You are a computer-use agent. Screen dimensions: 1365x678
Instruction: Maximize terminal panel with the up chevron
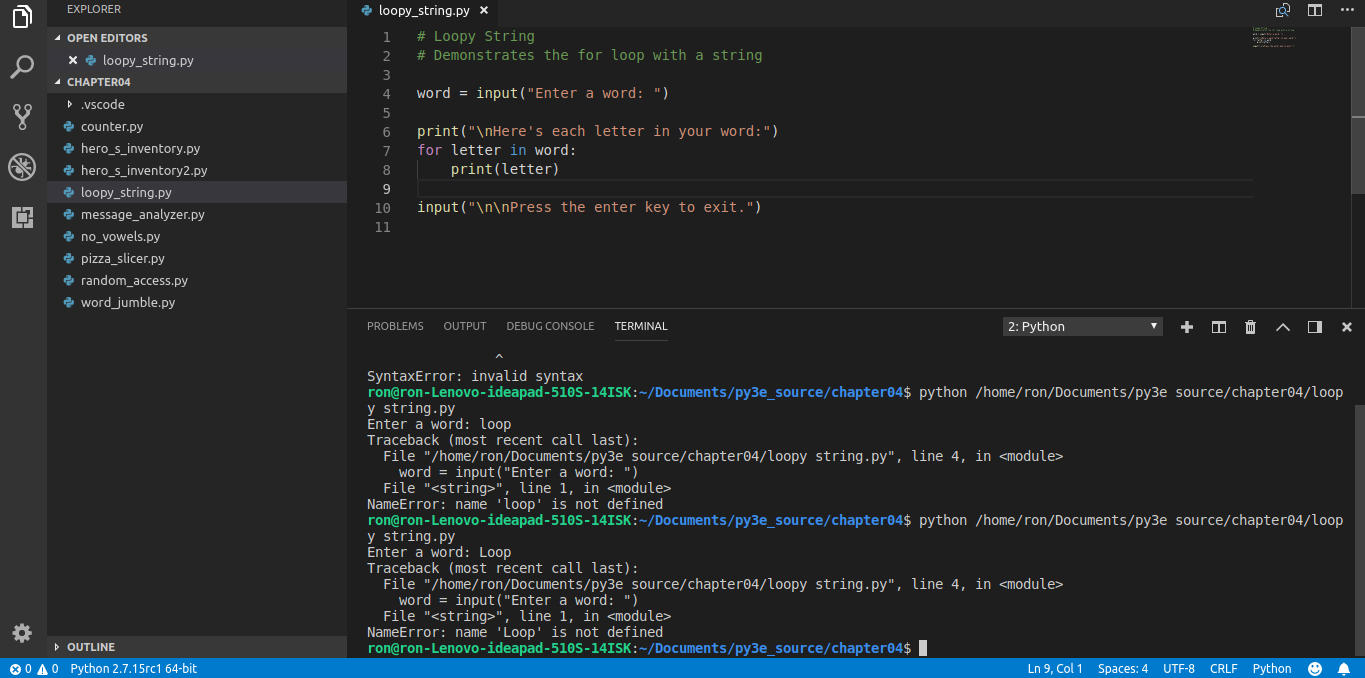pyautogui.click(x=1283, y=327)
